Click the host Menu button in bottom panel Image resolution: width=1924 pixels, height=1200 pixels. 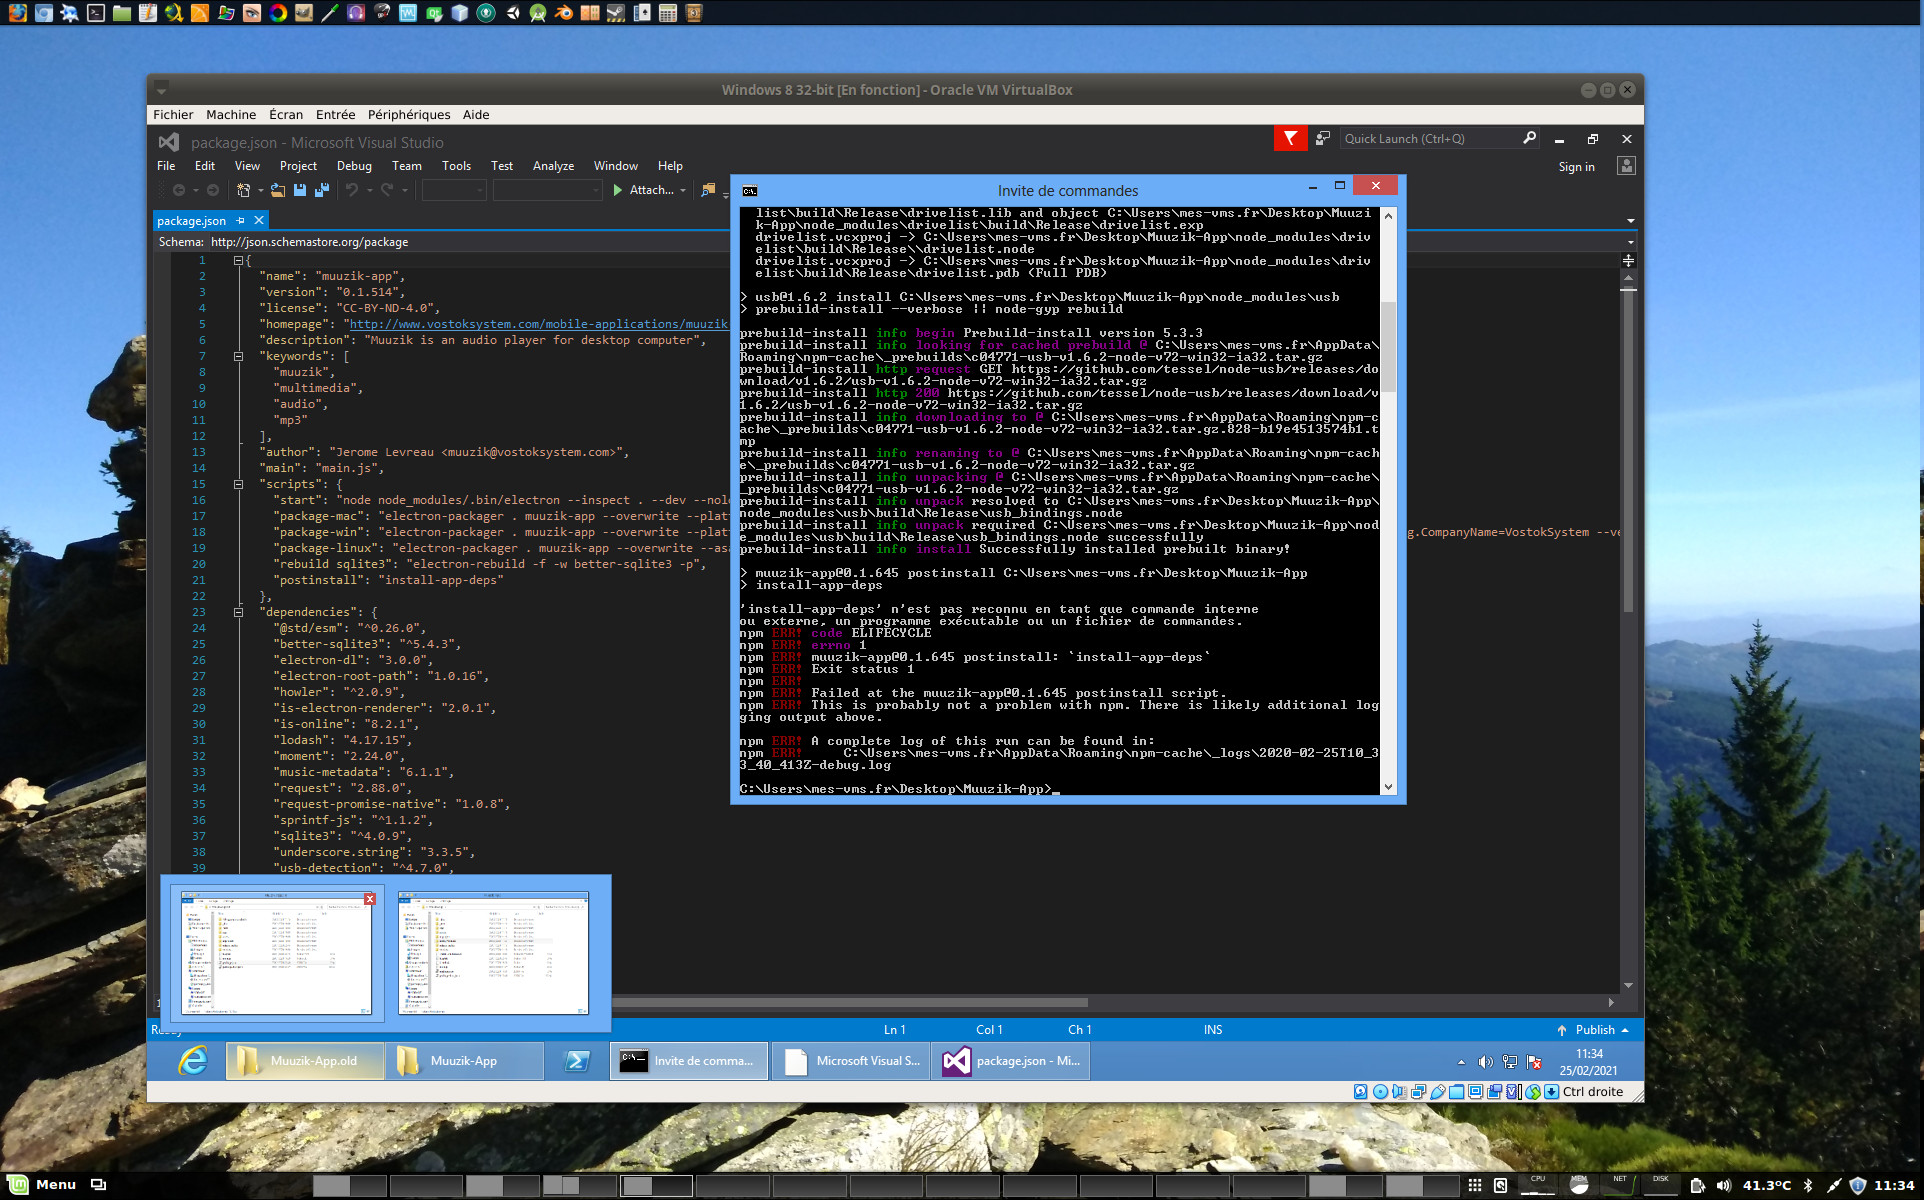pos(43,1185)
